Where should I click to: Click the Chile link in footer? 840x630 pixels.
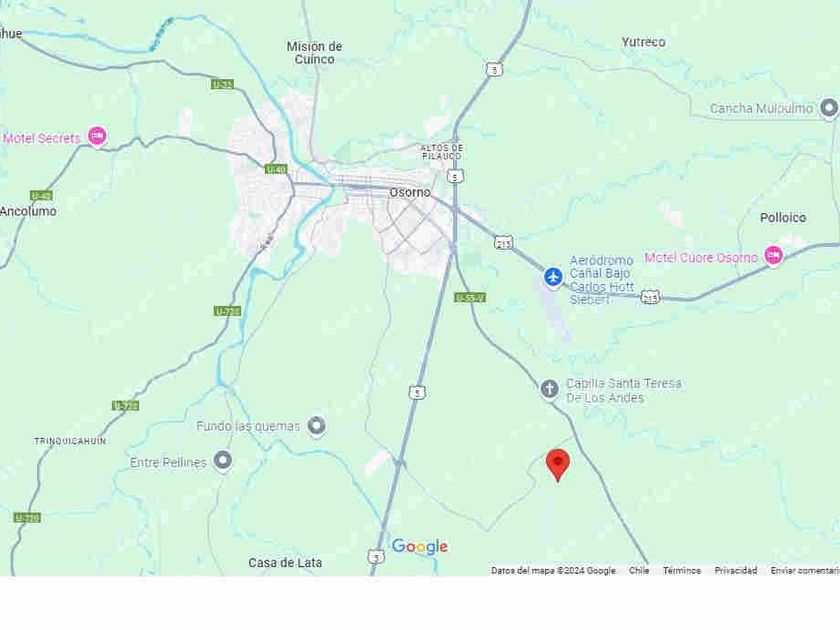(x=639, y=571)
